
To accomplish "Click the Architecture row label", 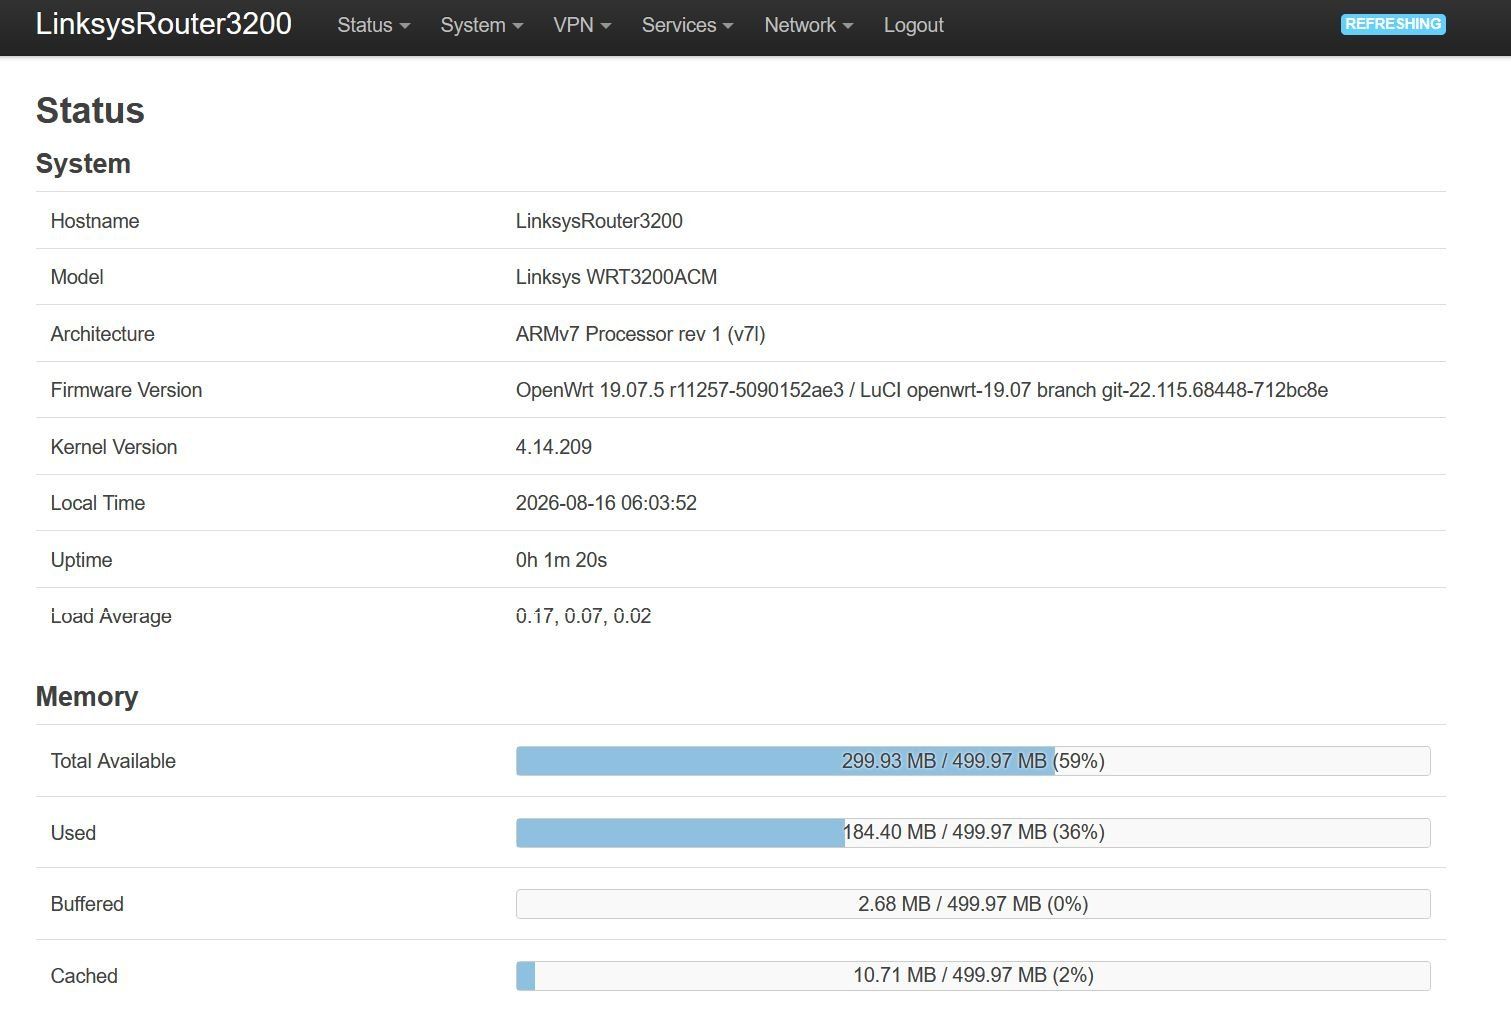I will 102,334.
